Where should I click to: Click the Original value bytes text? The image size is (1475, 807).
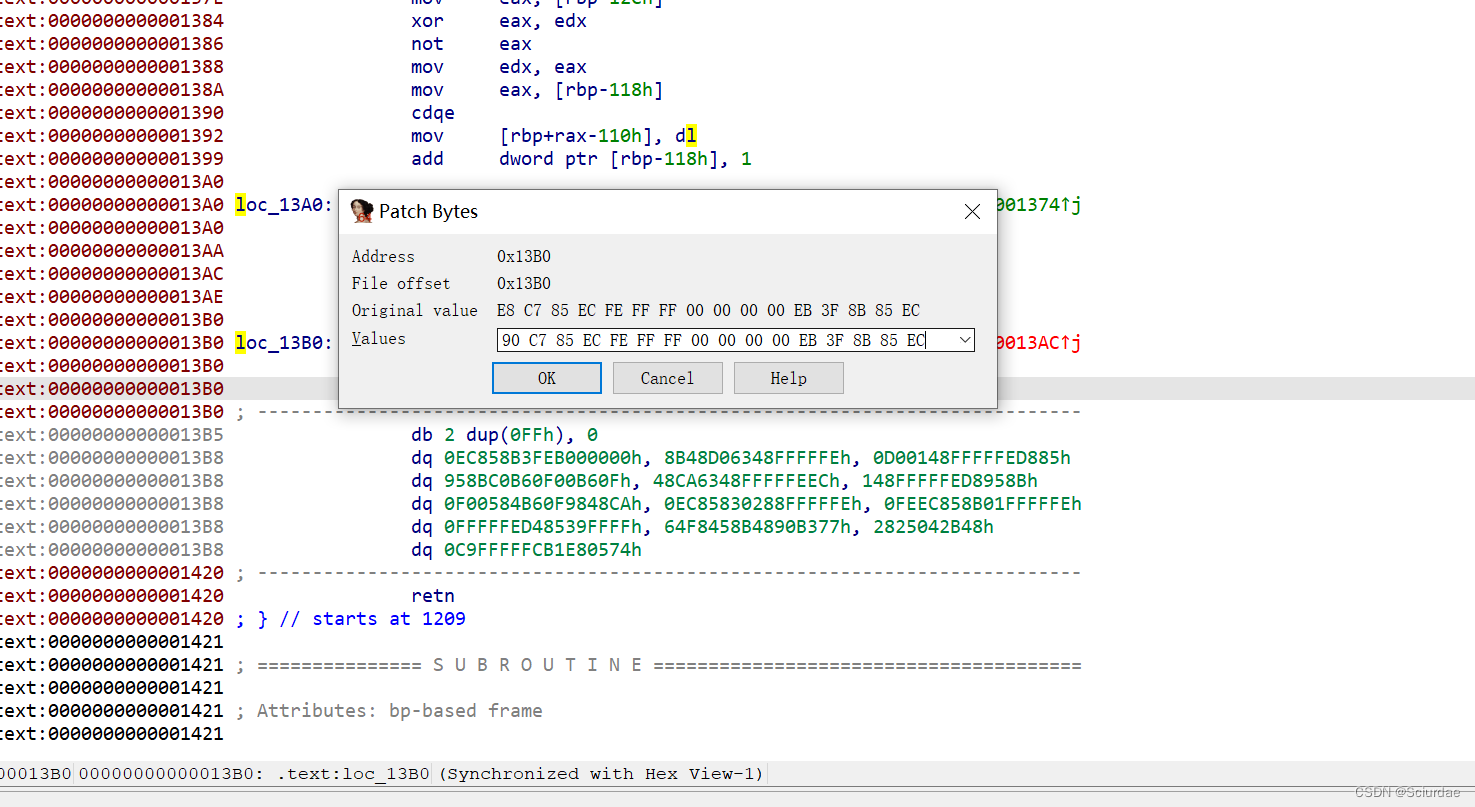click(x=708, y=311)
